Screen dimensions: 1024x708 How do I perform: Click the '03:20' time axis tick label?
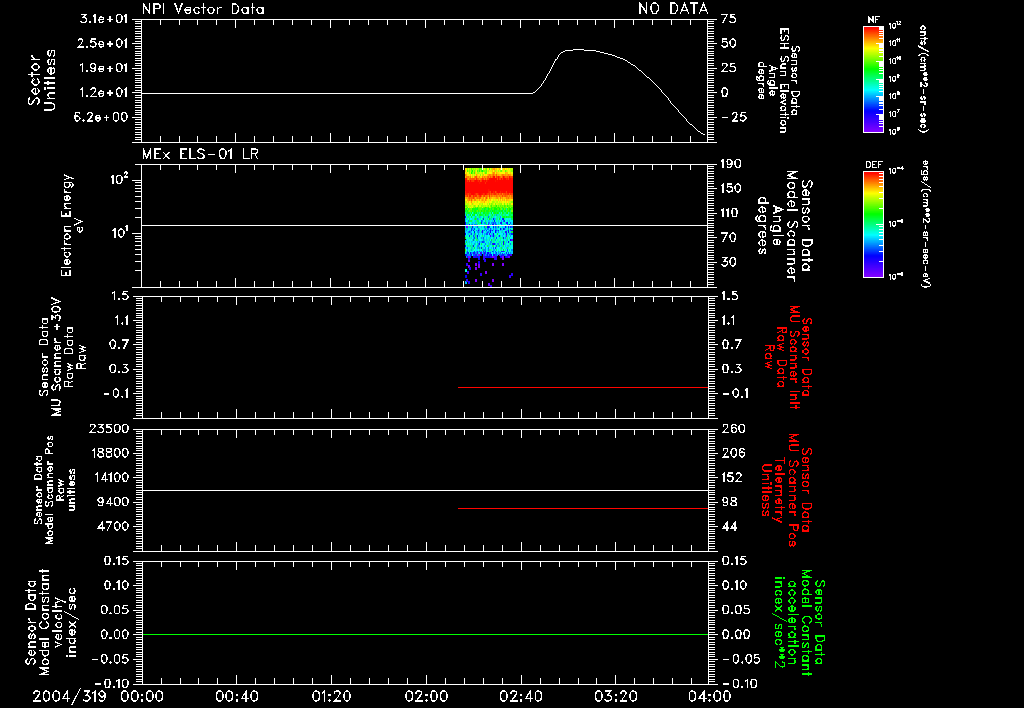[615, 696]
